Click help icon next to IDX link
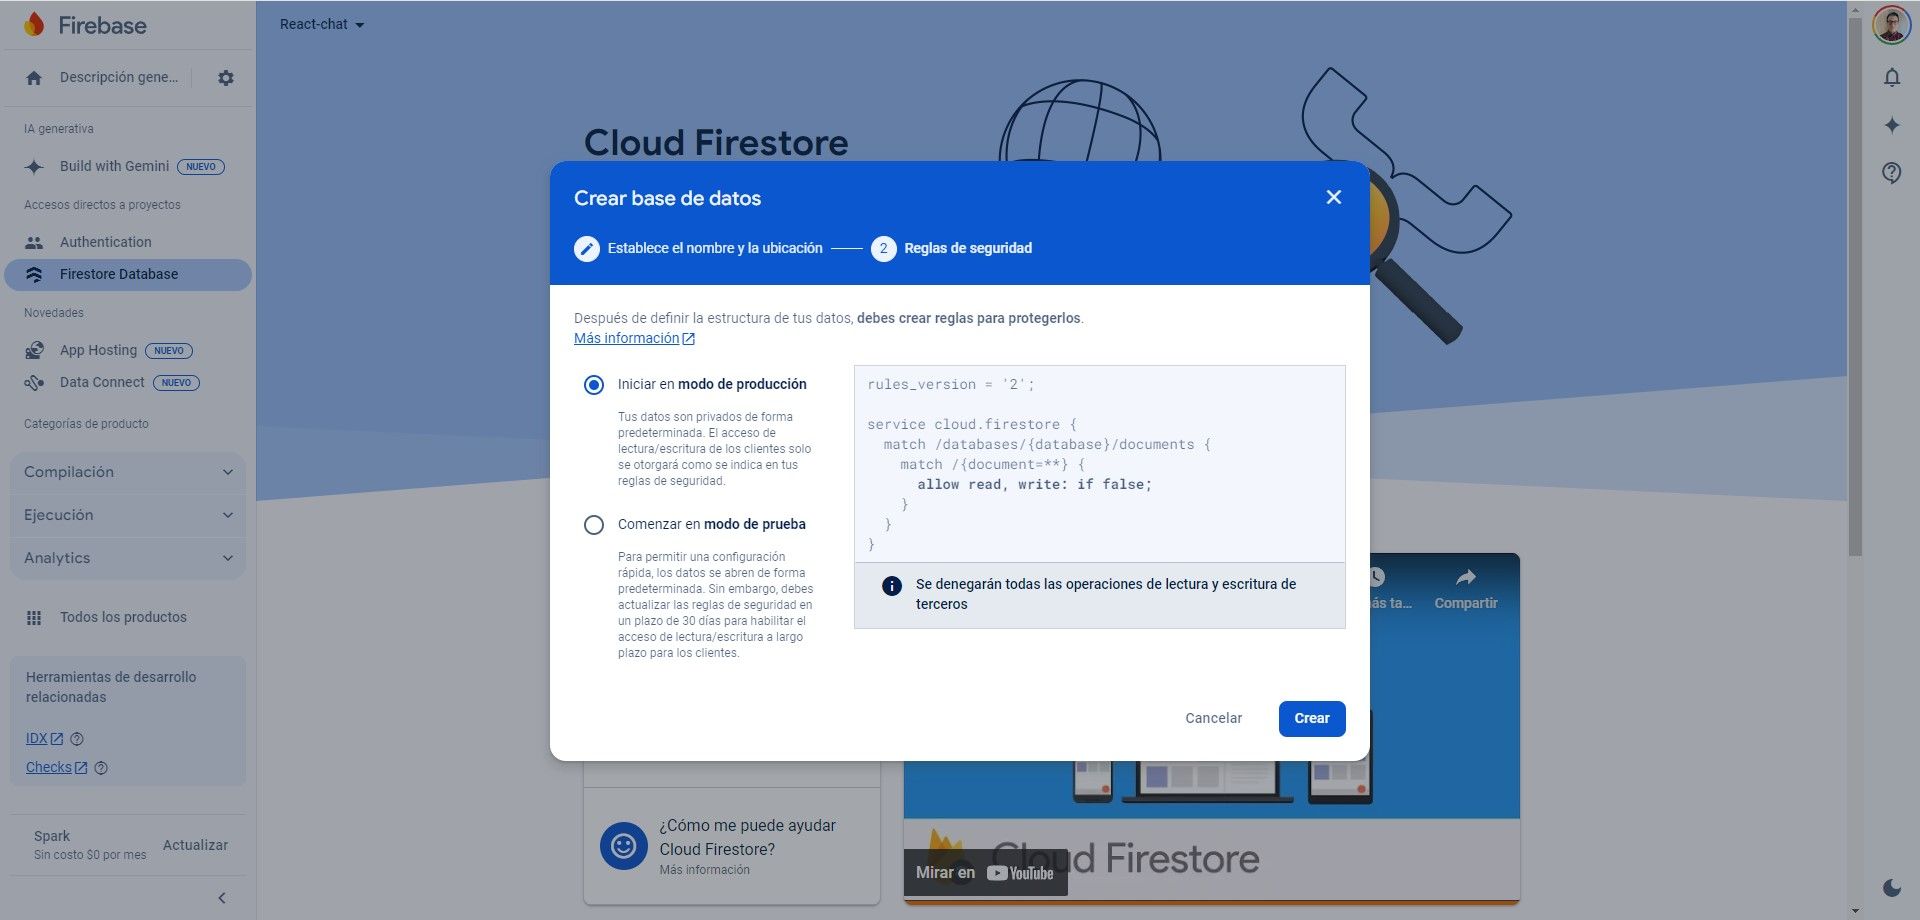The image size is (1920, 920). [x=77, y=739]
